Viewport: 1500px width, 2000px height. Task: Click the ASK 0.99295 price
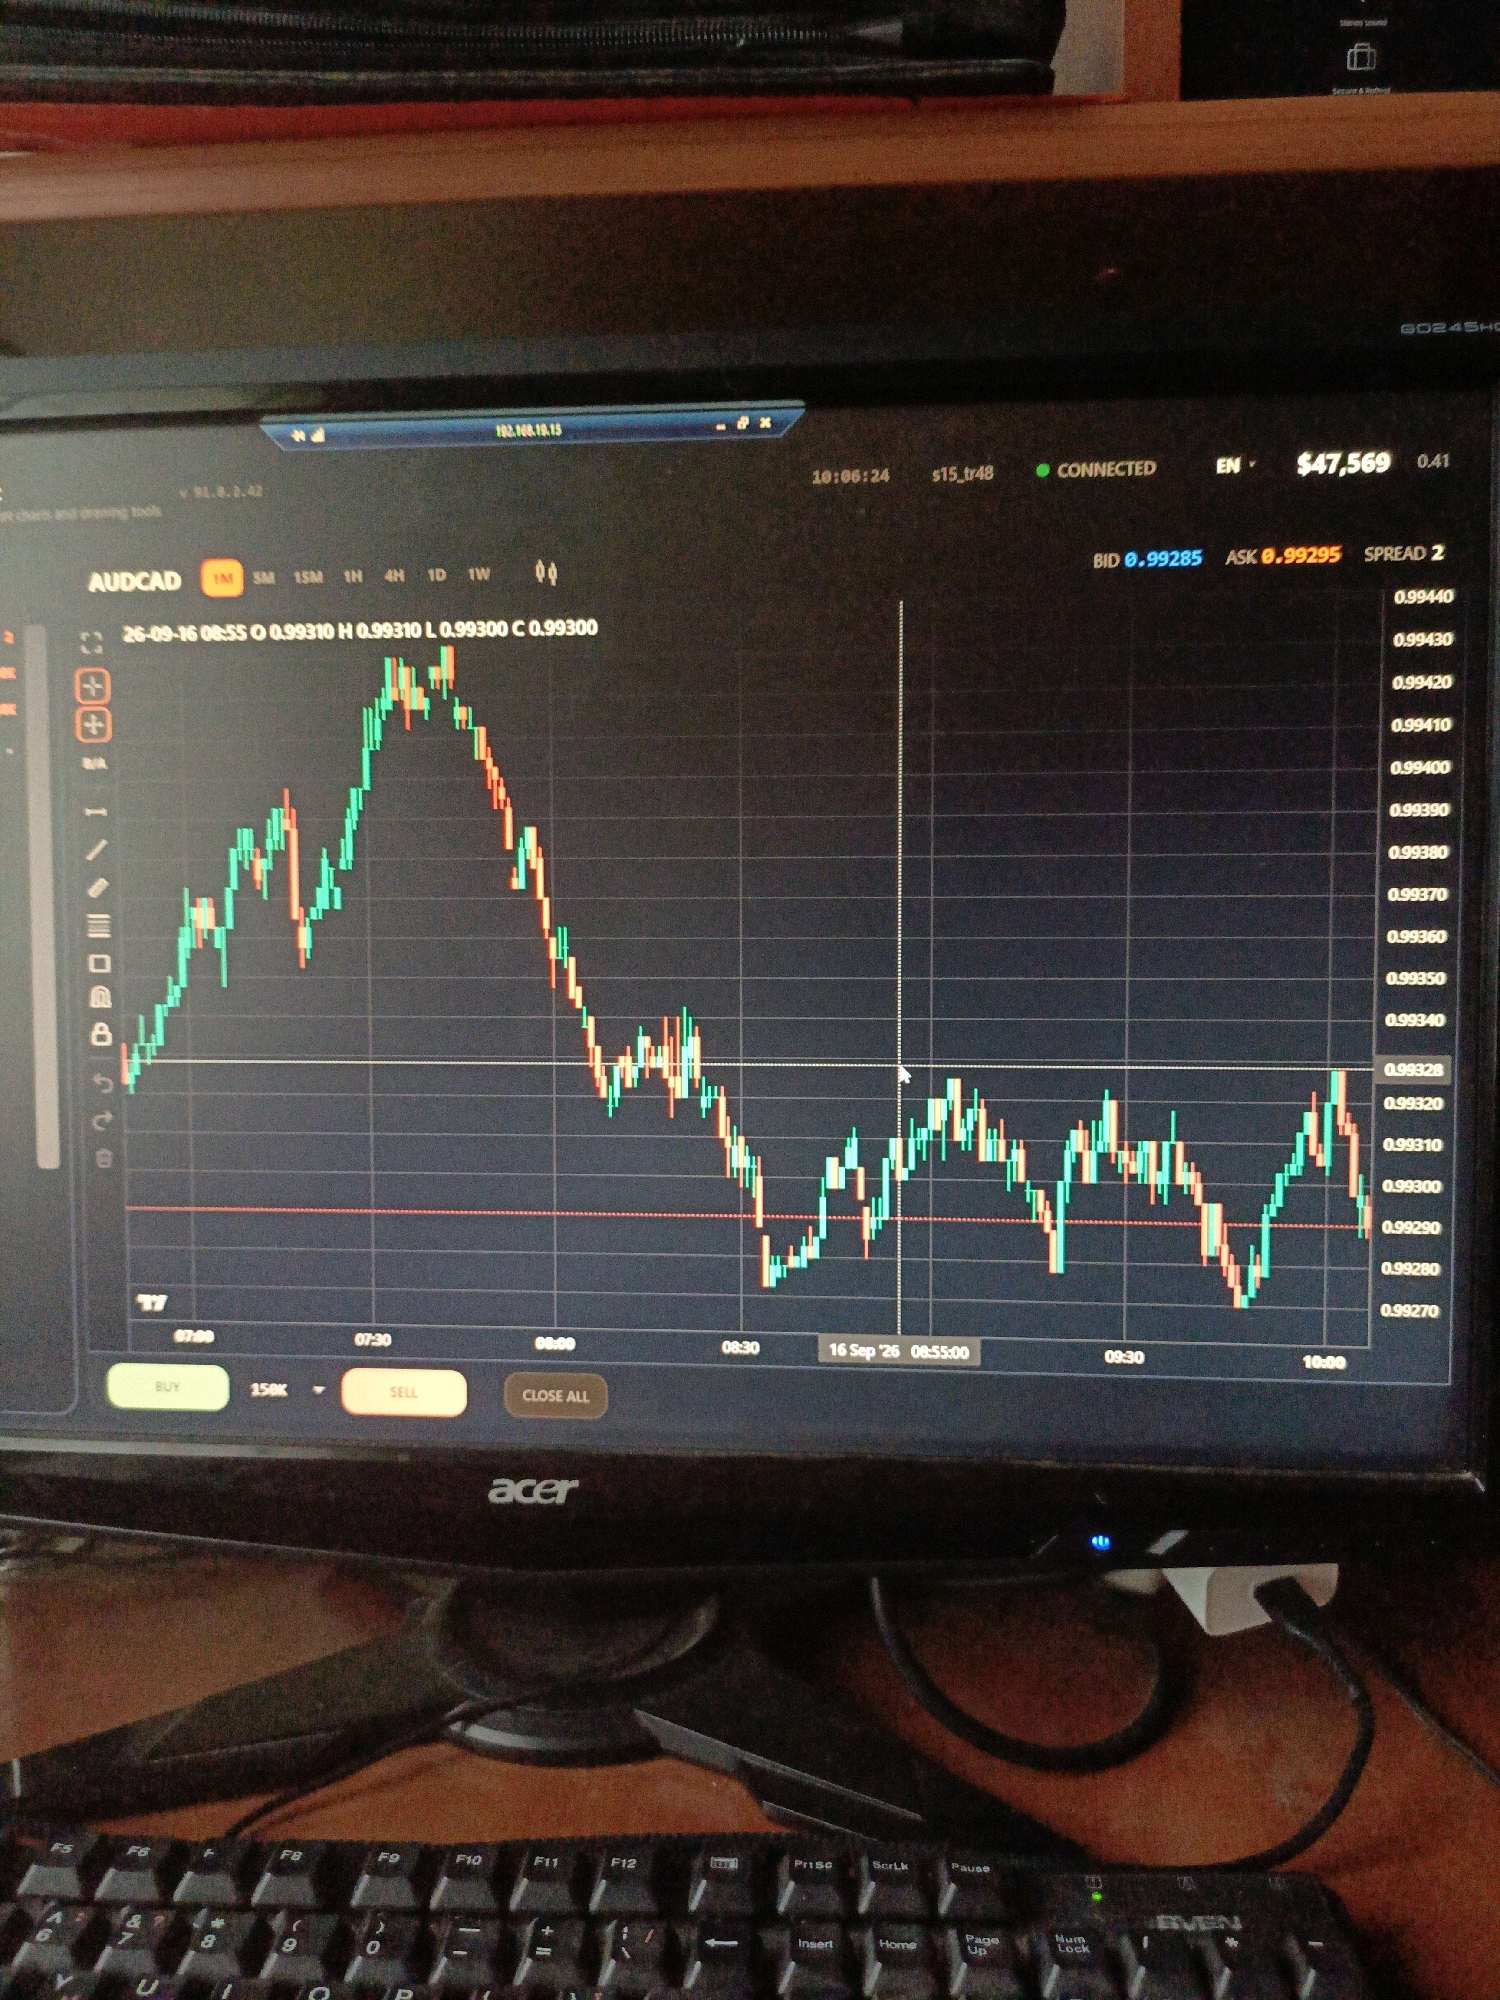(x=1283, y=555)
